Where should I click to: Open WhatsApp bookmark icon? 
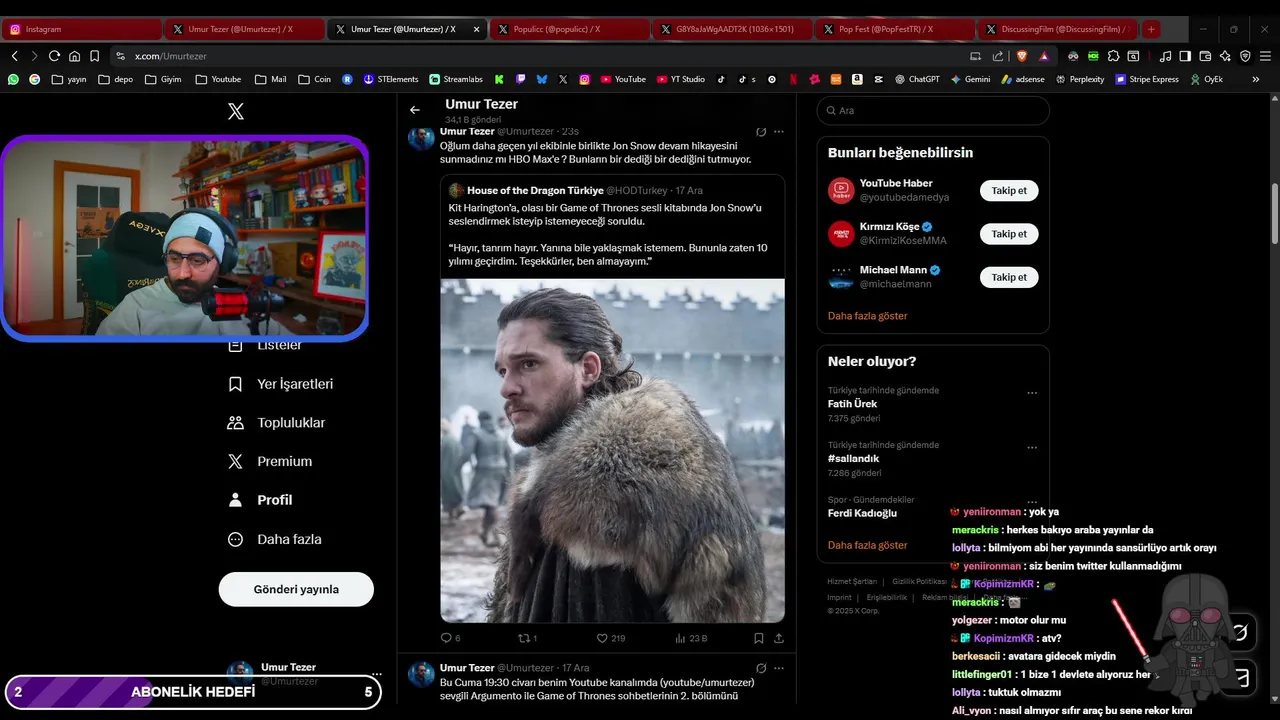click(14, 79)
